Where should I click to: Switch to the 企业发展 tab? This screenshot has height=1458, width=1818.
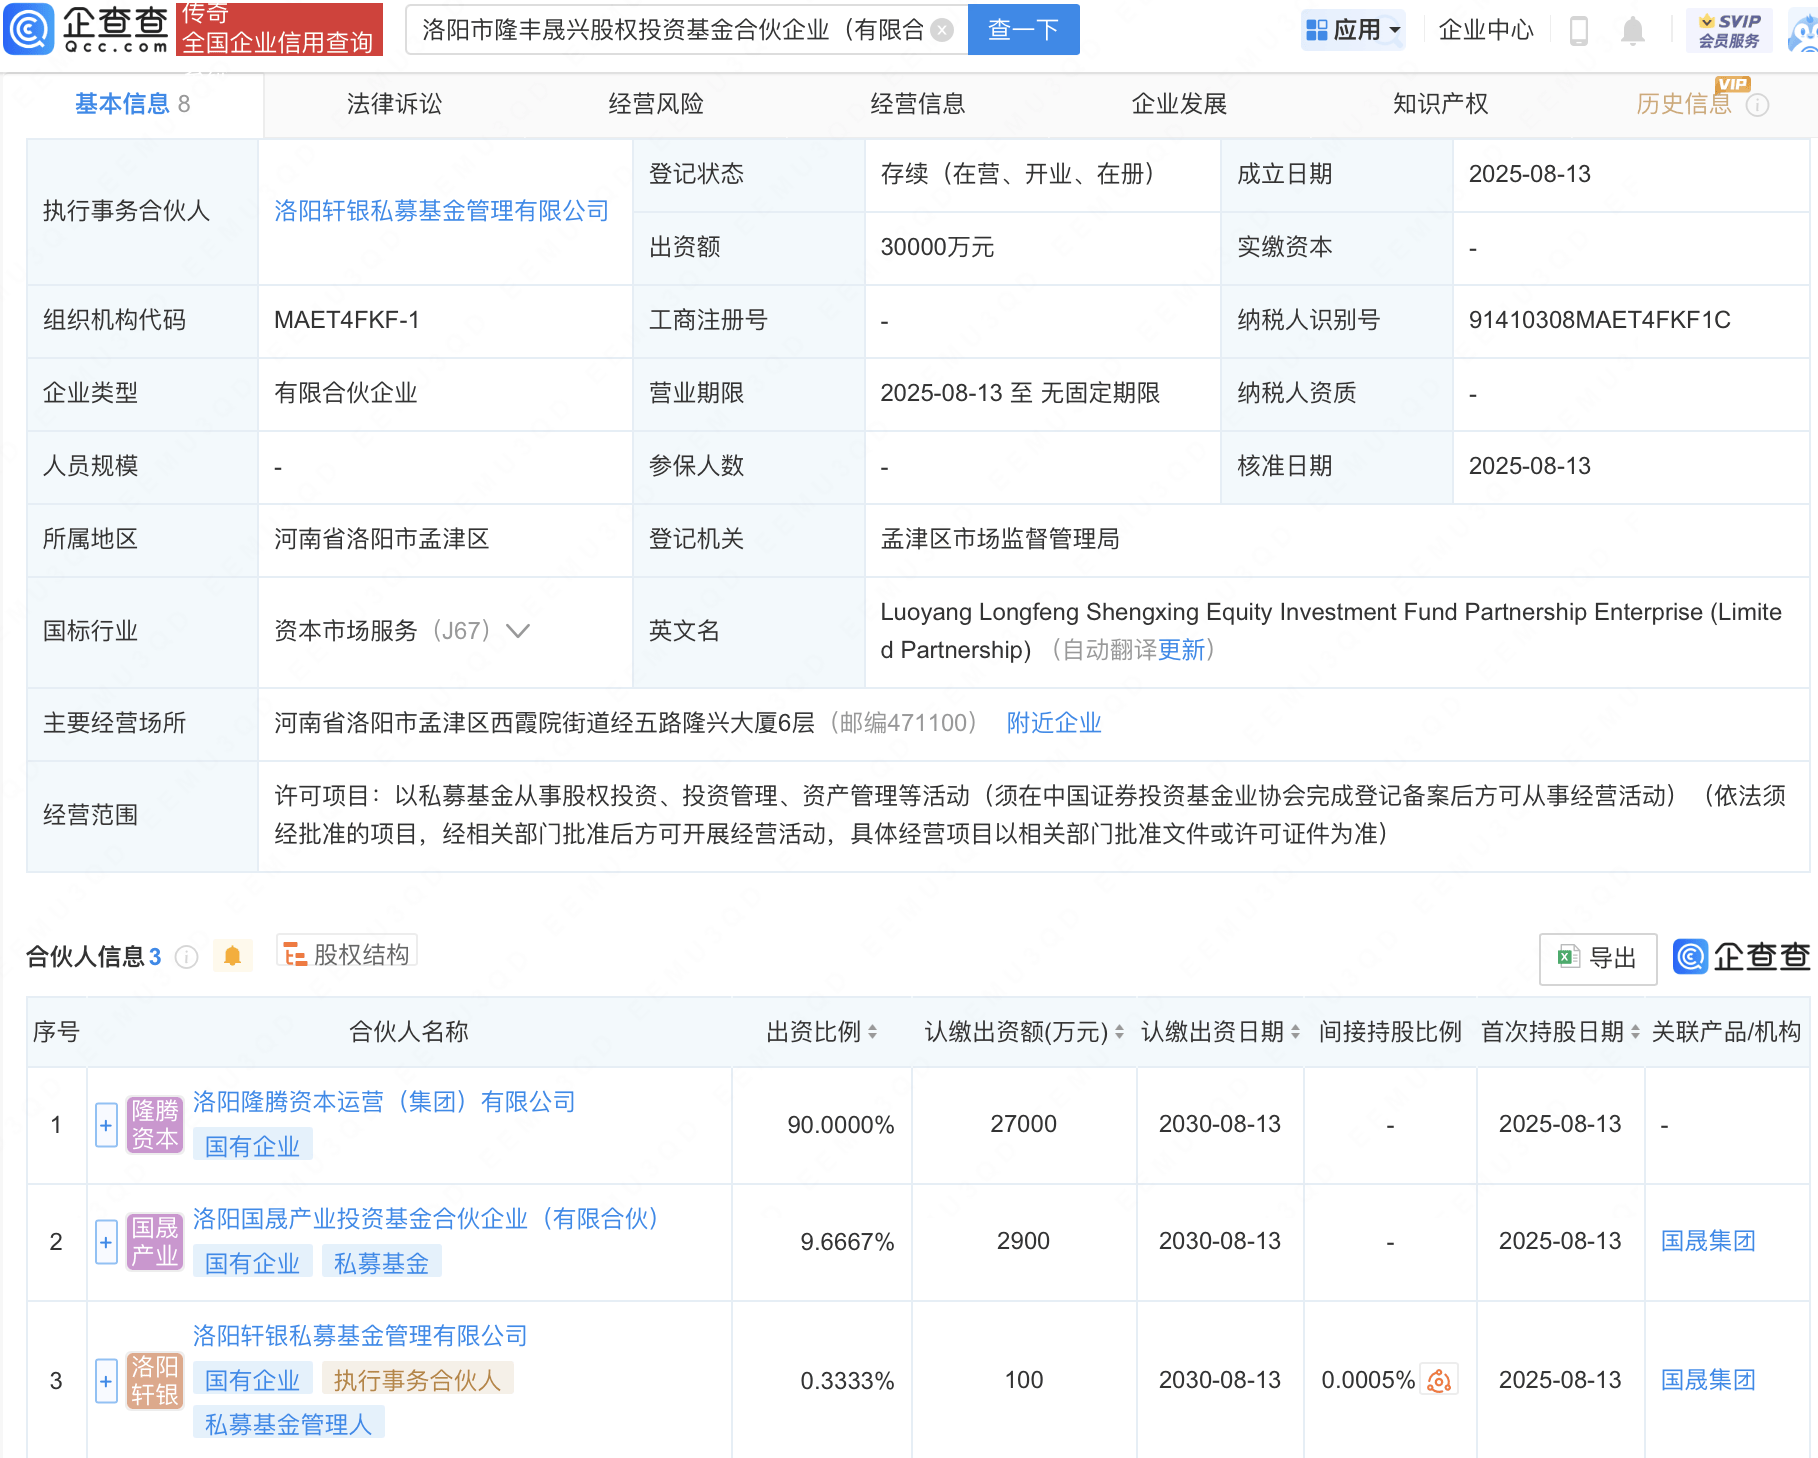(x=1179, y=104)
